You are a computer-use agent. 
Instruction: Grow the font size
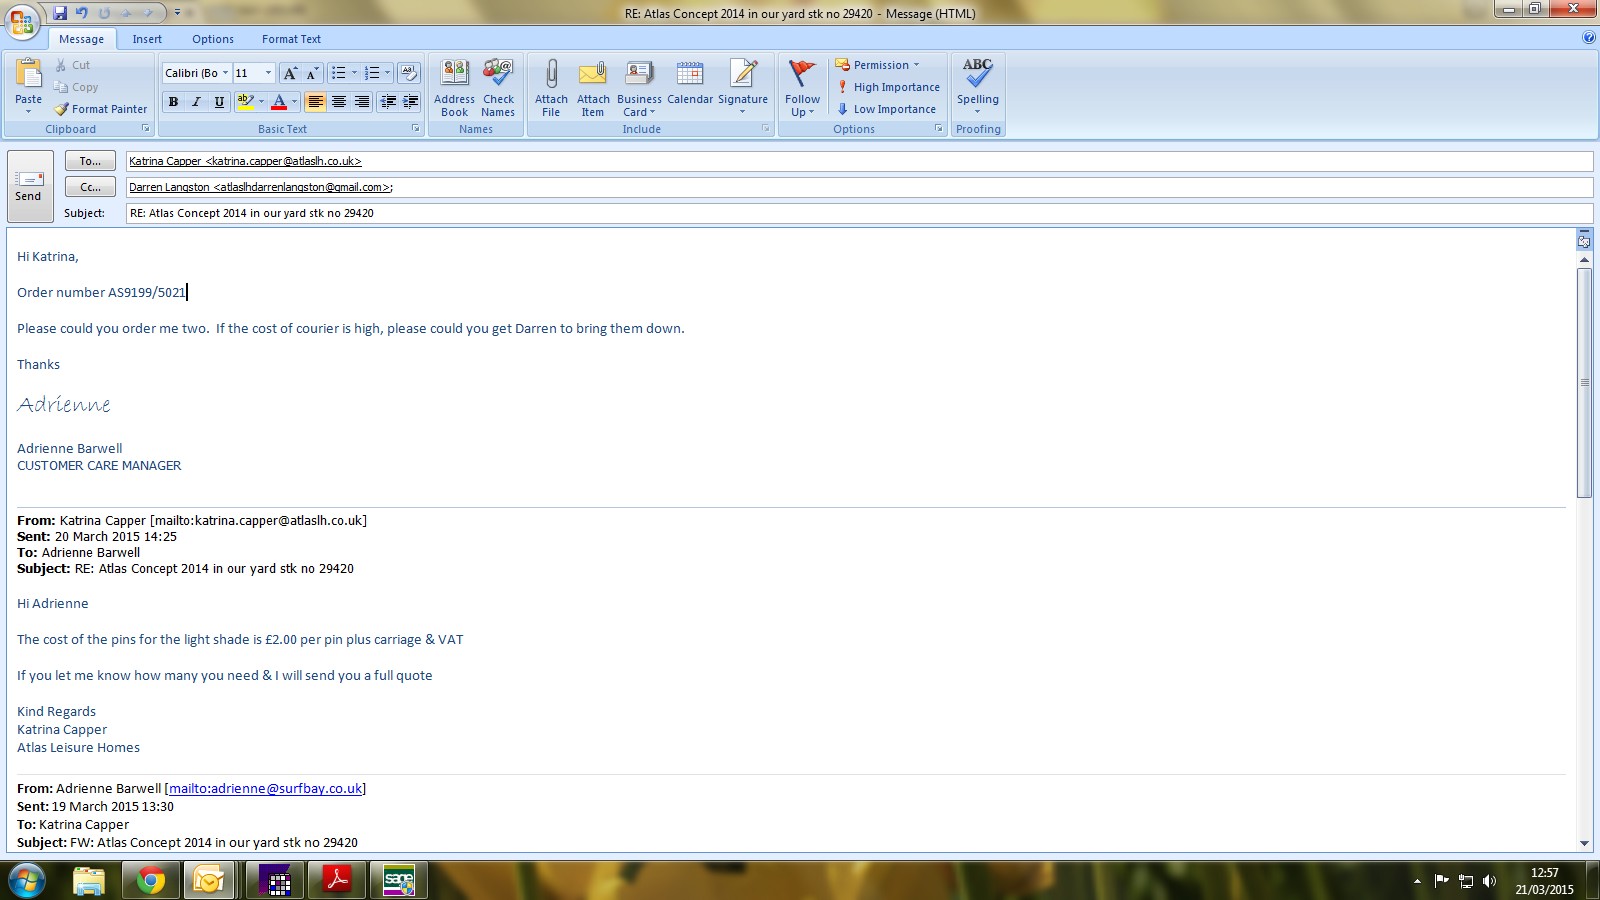point(290,73)
